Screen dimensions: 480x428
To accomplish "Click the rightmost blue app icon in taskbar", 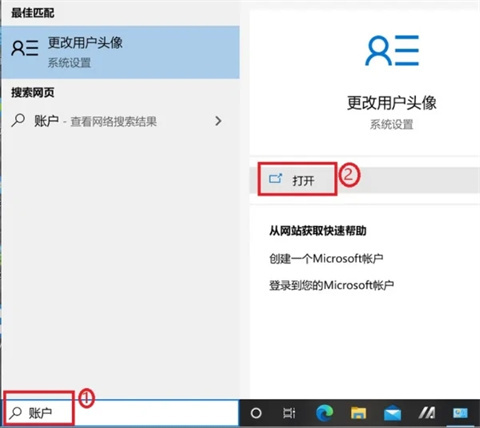I will coord(460,413).
